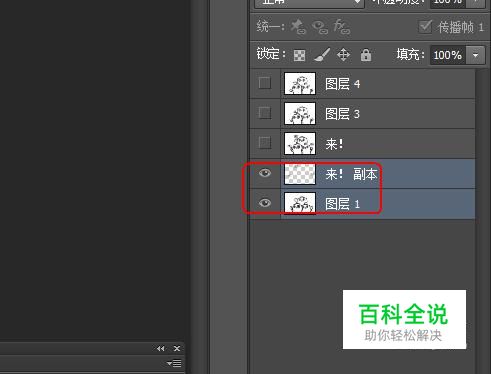Toggle the lock position move icon
Image resolution: width=491 pixels, height=374 pixels.
(343, 55)
